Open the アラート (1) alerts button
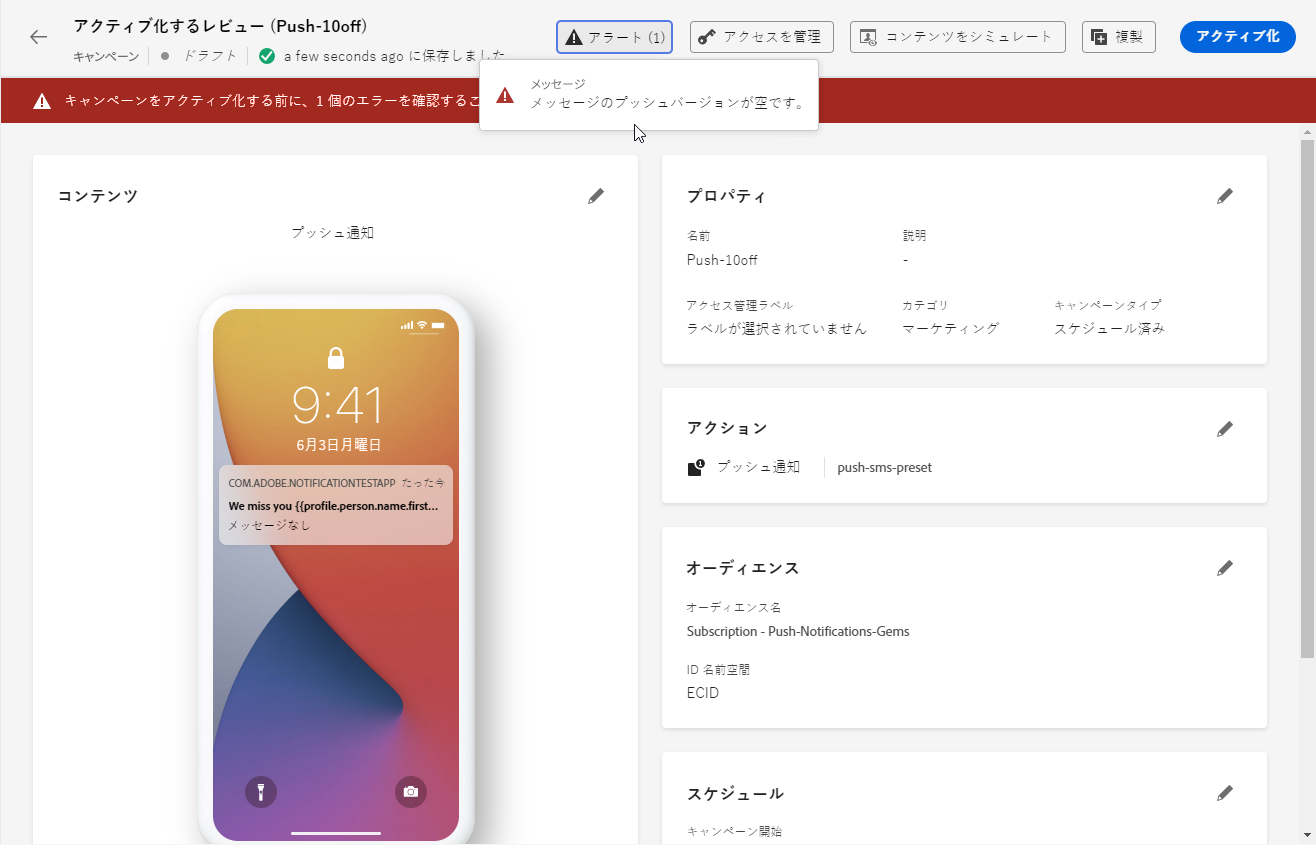 [614, 37]
